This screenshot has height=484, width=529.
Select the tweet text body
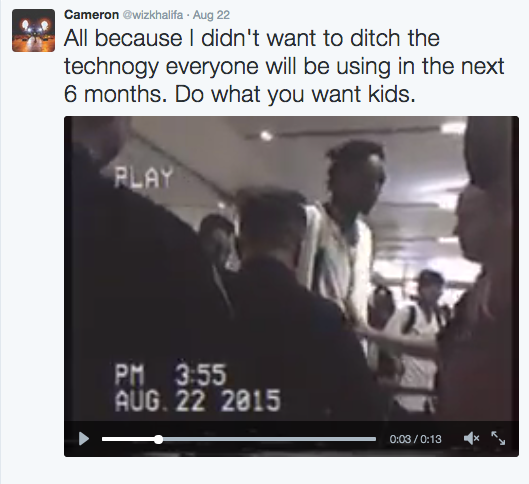[284, 66]
